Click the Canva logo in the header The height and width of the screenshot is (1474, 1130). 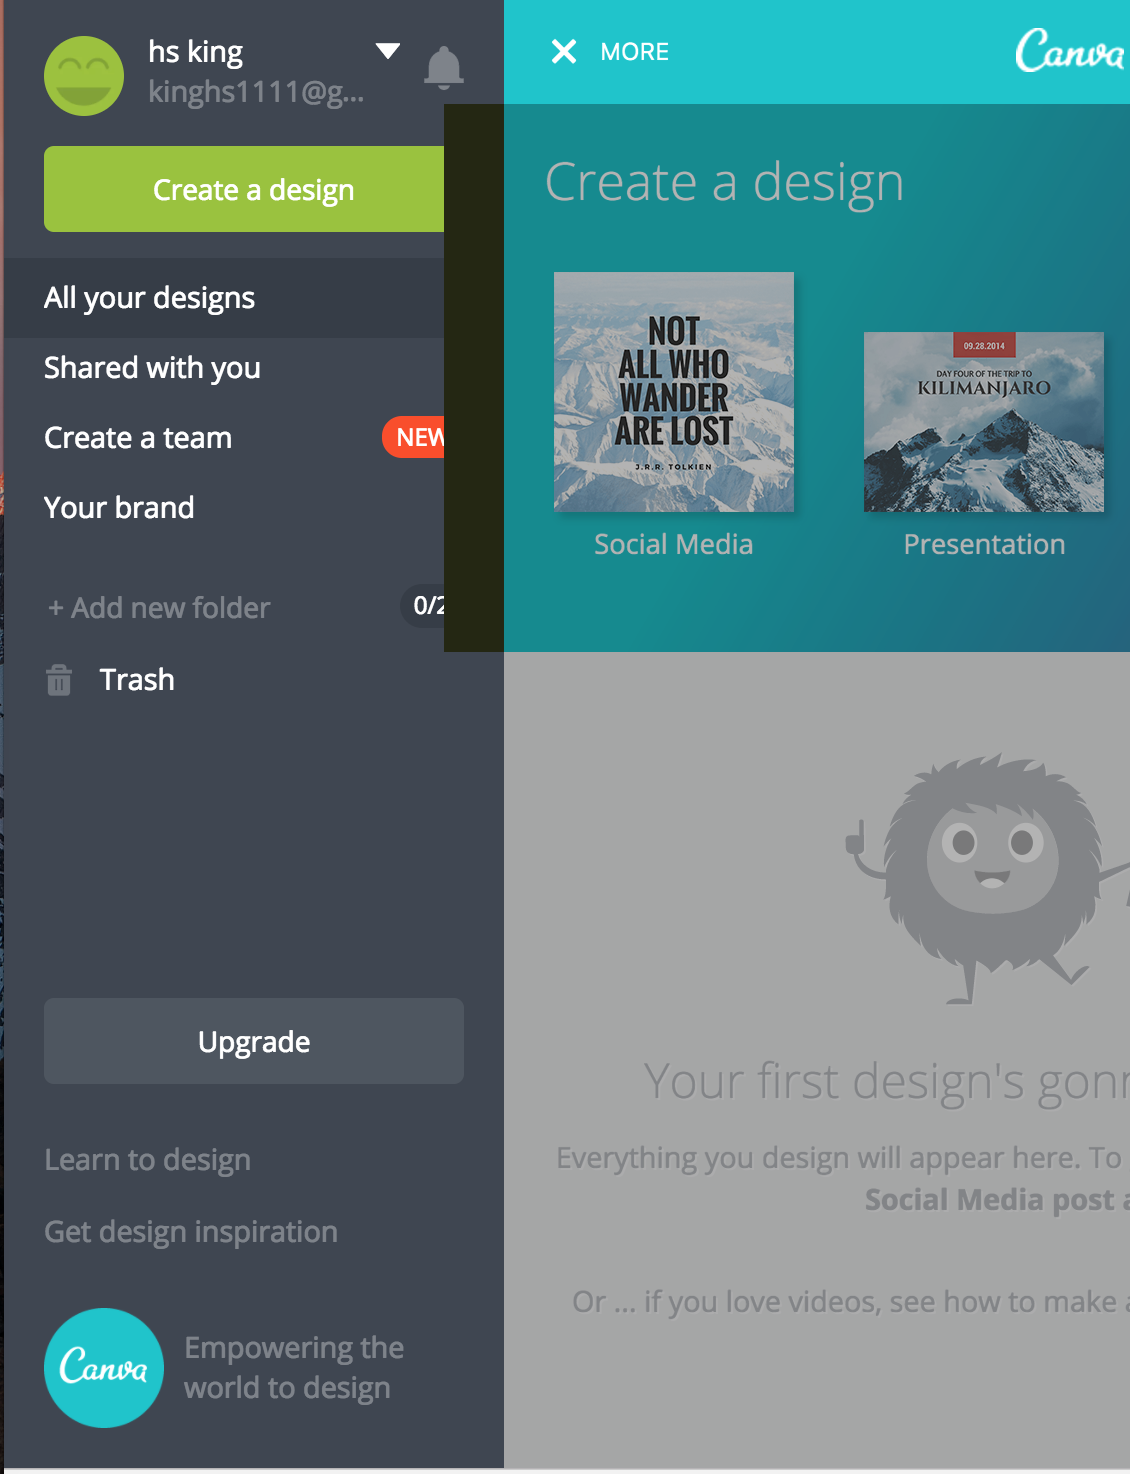pyautogui.click(x=1070, y=50)
